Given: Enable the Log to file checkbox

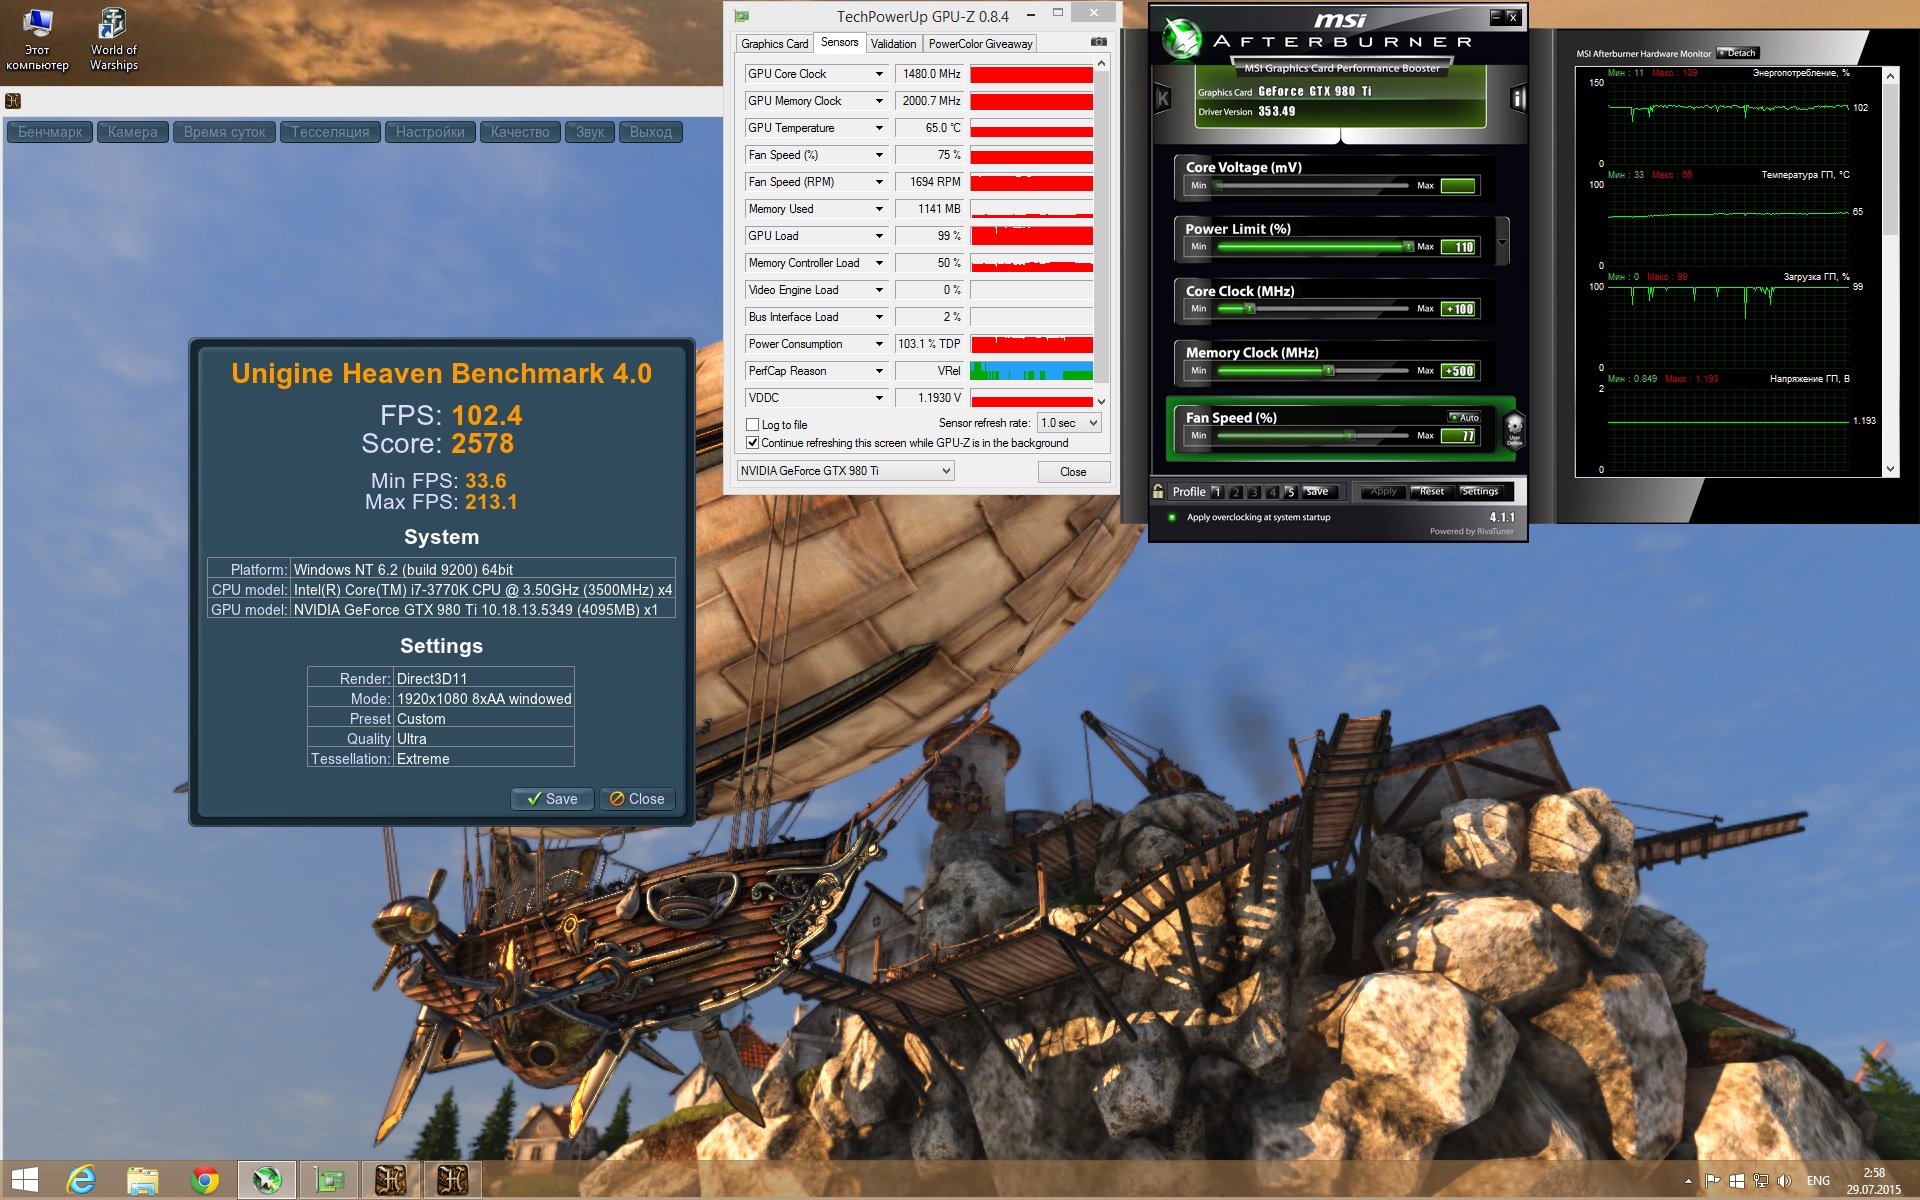Looking at the screenshot, I should pos(753,424).
